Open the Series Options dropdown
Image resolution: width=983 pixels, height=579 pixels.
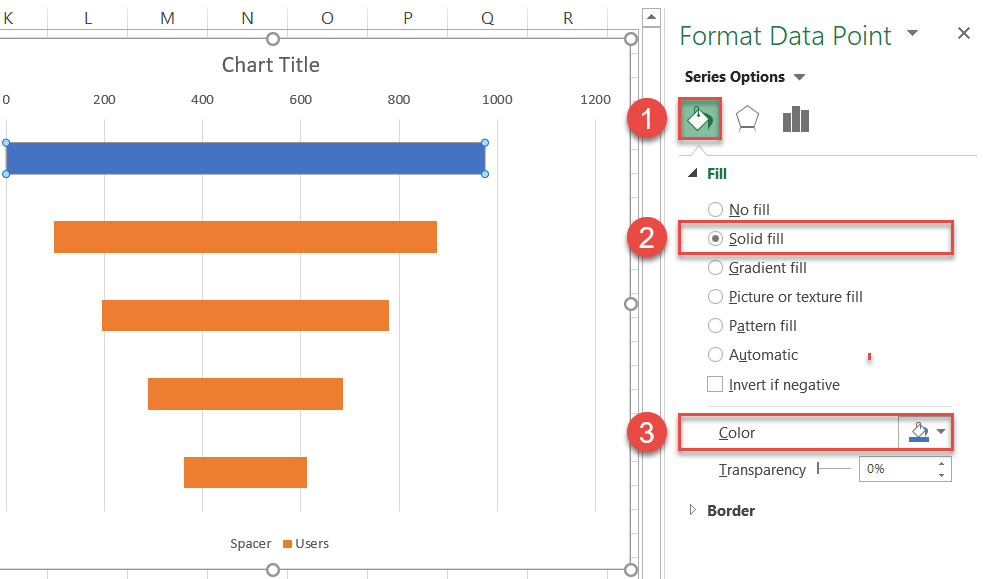798,78
